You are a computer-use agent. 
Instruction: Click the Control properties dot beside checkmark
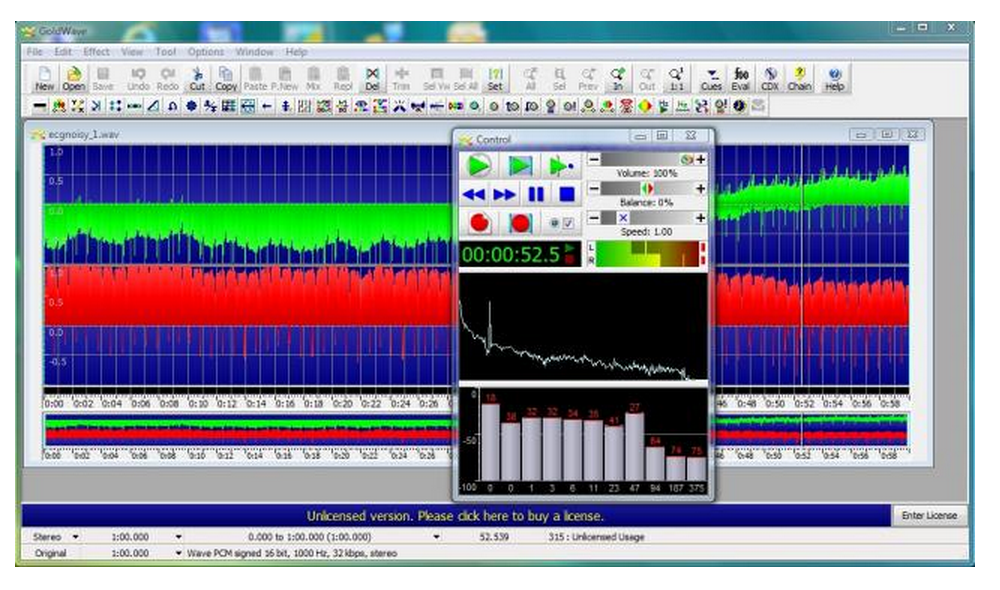point(554,223)
